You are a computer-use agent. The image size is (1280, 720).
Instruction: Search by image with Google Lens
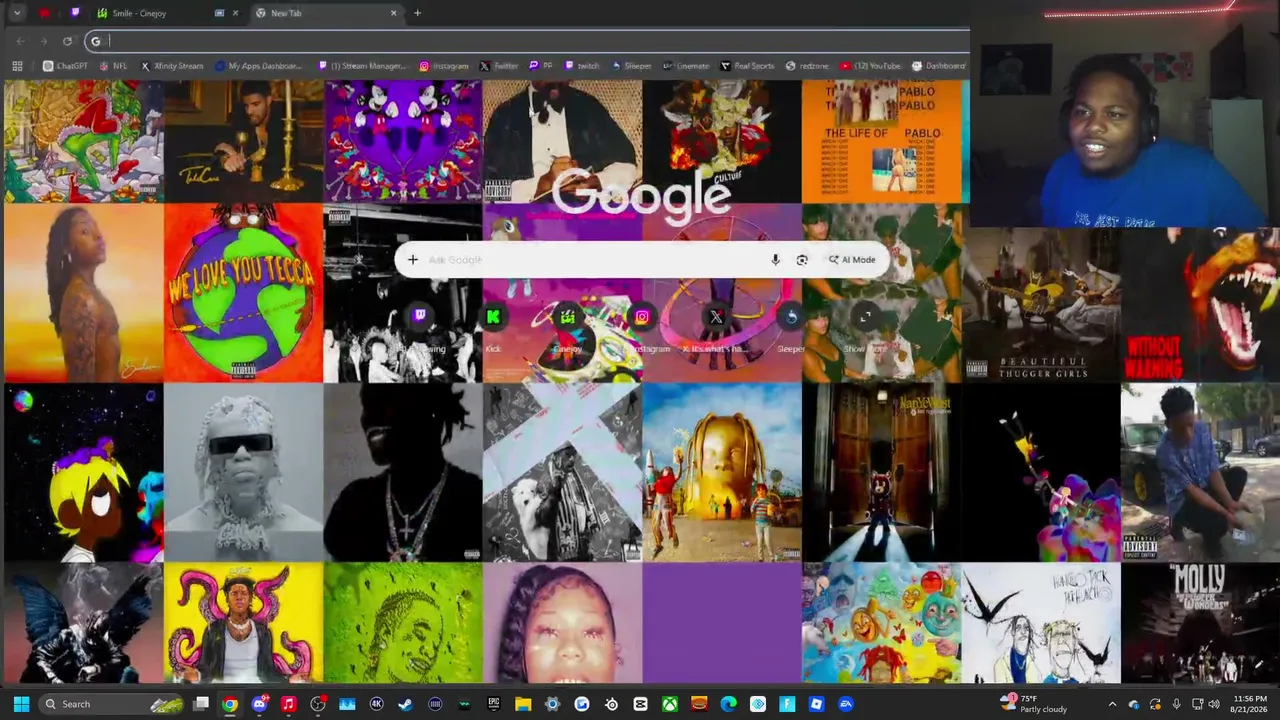coord(802,260)
